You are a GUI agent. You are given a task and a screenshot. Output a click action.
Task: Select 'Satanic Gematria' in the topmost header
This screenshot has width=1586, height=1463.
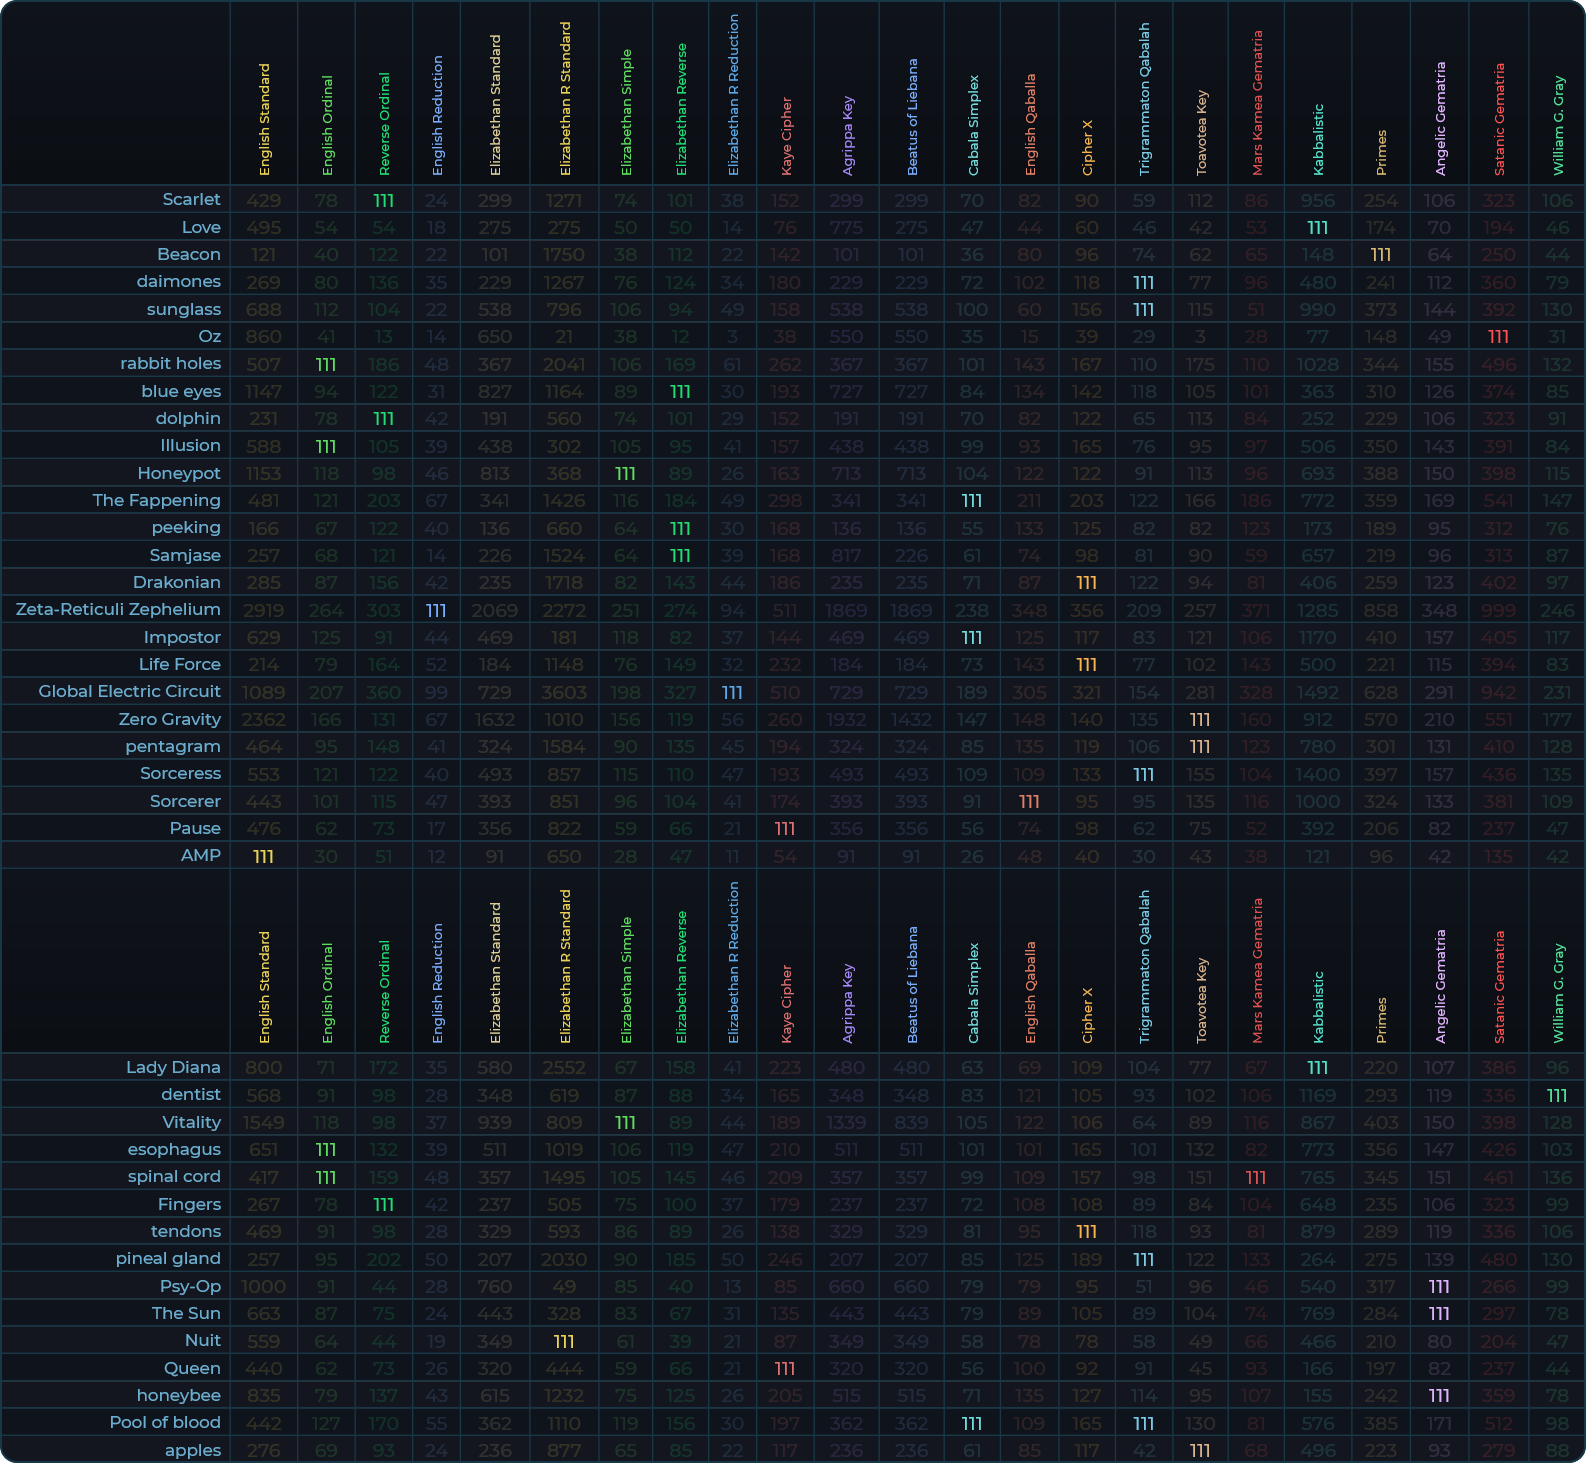tap(1499, 120)
